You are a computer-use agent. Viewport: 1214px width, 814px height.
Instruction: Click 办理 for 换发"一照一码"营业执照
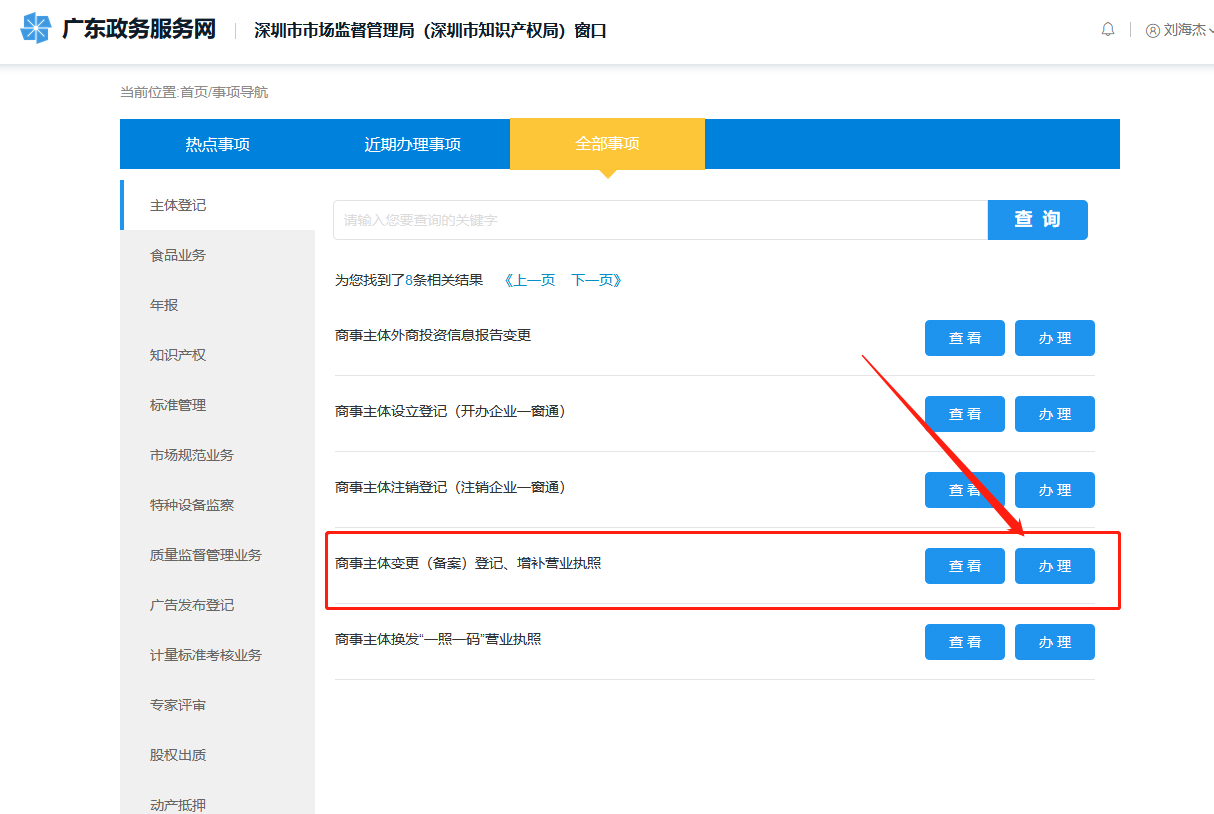tap(1054, 642)
